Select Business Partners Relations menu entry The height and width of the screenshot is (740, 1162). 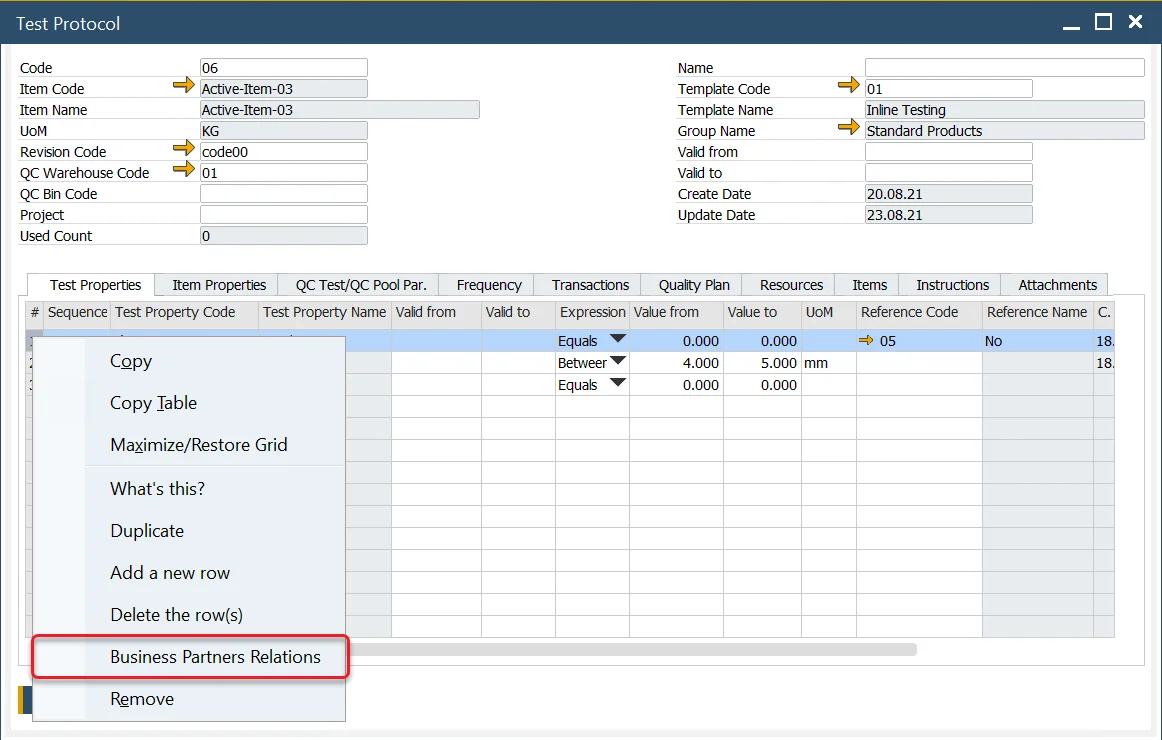(215, 657)
